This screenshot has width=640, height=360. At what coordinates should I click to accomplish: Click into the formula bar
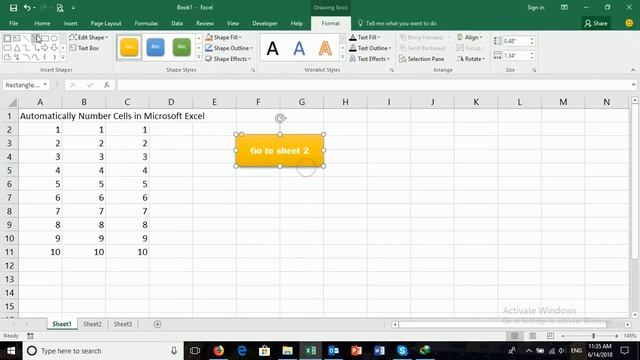373,85
